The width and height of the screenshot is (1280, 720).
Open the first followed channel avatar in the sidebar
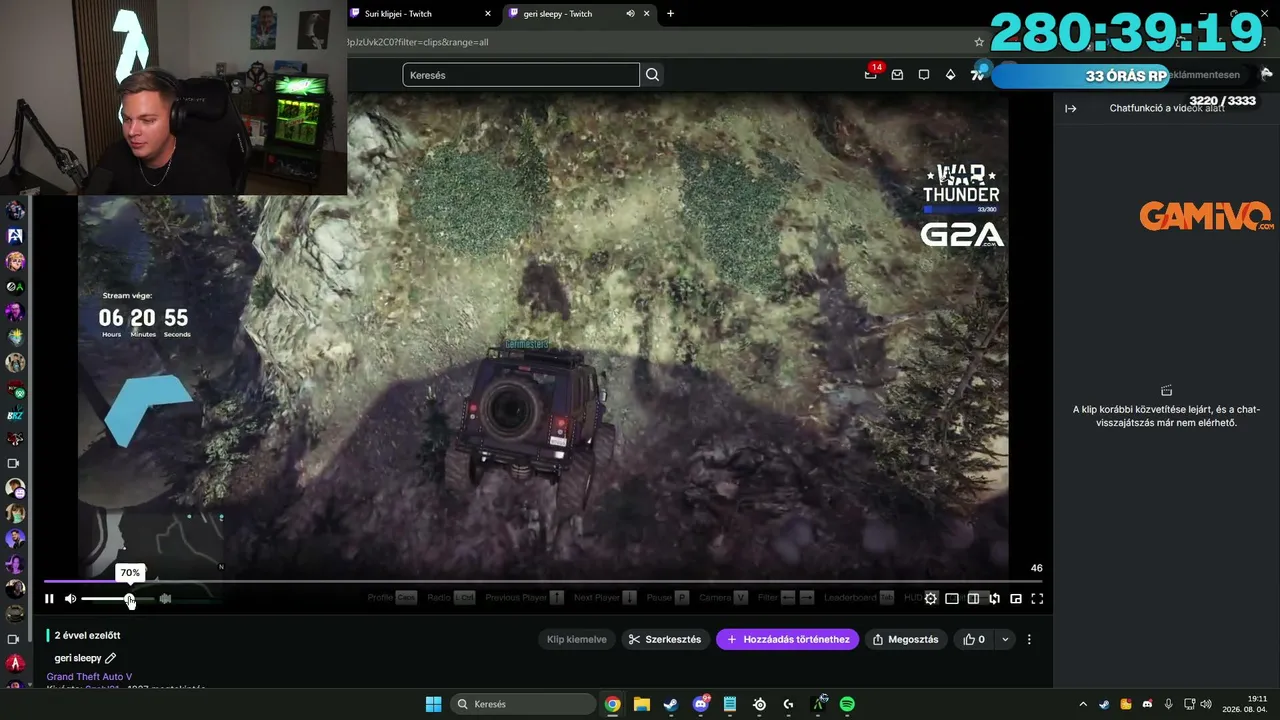[x=15, y=211]
